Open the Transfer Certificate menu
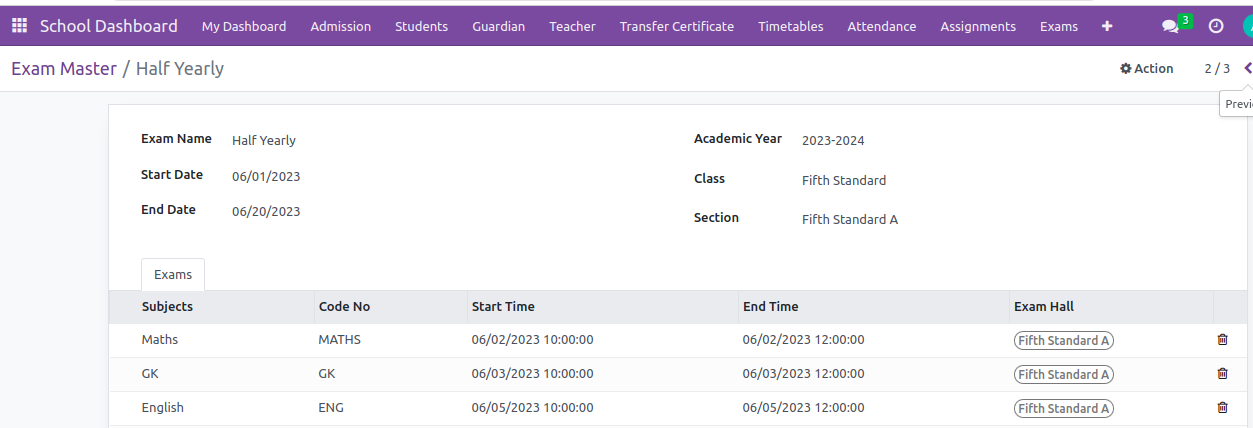 tap(676, 27)
